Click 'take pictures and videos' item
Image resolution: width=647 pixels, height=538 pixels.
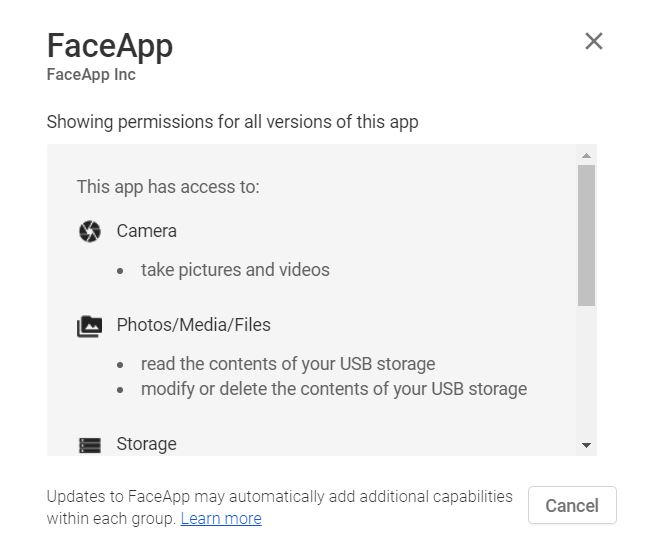click(x=235, y=270)
